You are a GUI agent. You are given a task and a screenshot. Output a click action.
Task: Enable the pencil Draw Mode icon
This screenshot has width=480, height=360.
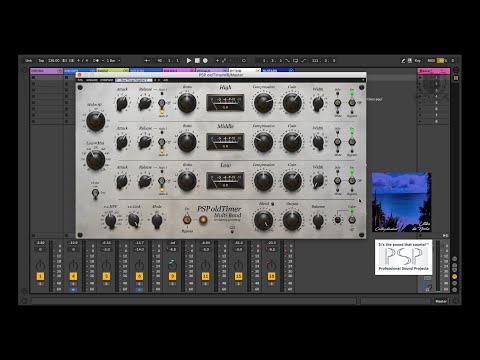403,60
